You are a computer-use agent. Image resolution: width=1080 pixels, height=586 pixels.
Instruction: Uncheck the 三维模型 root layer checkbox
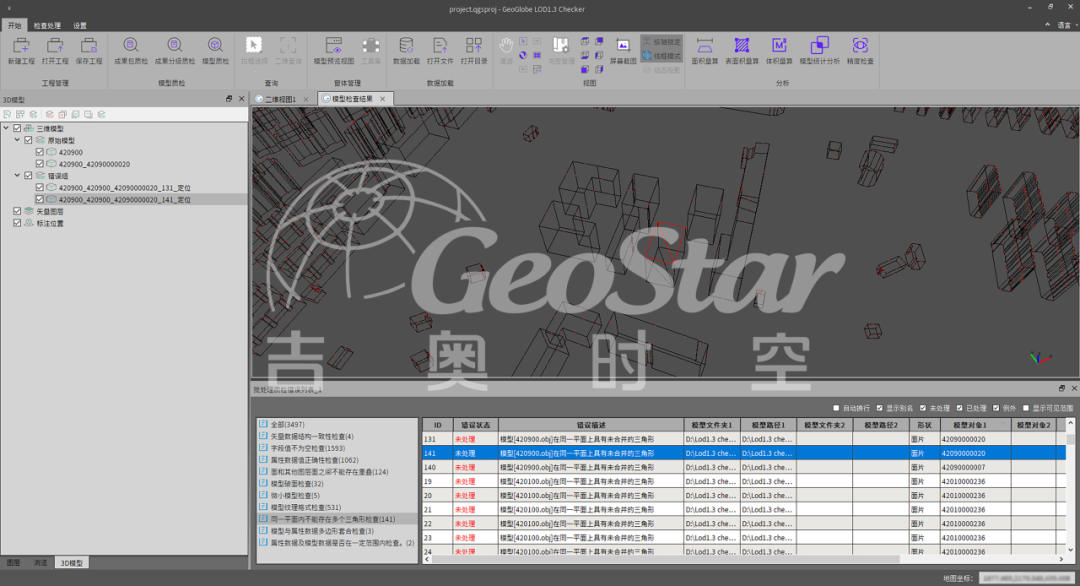pos(18,129)
